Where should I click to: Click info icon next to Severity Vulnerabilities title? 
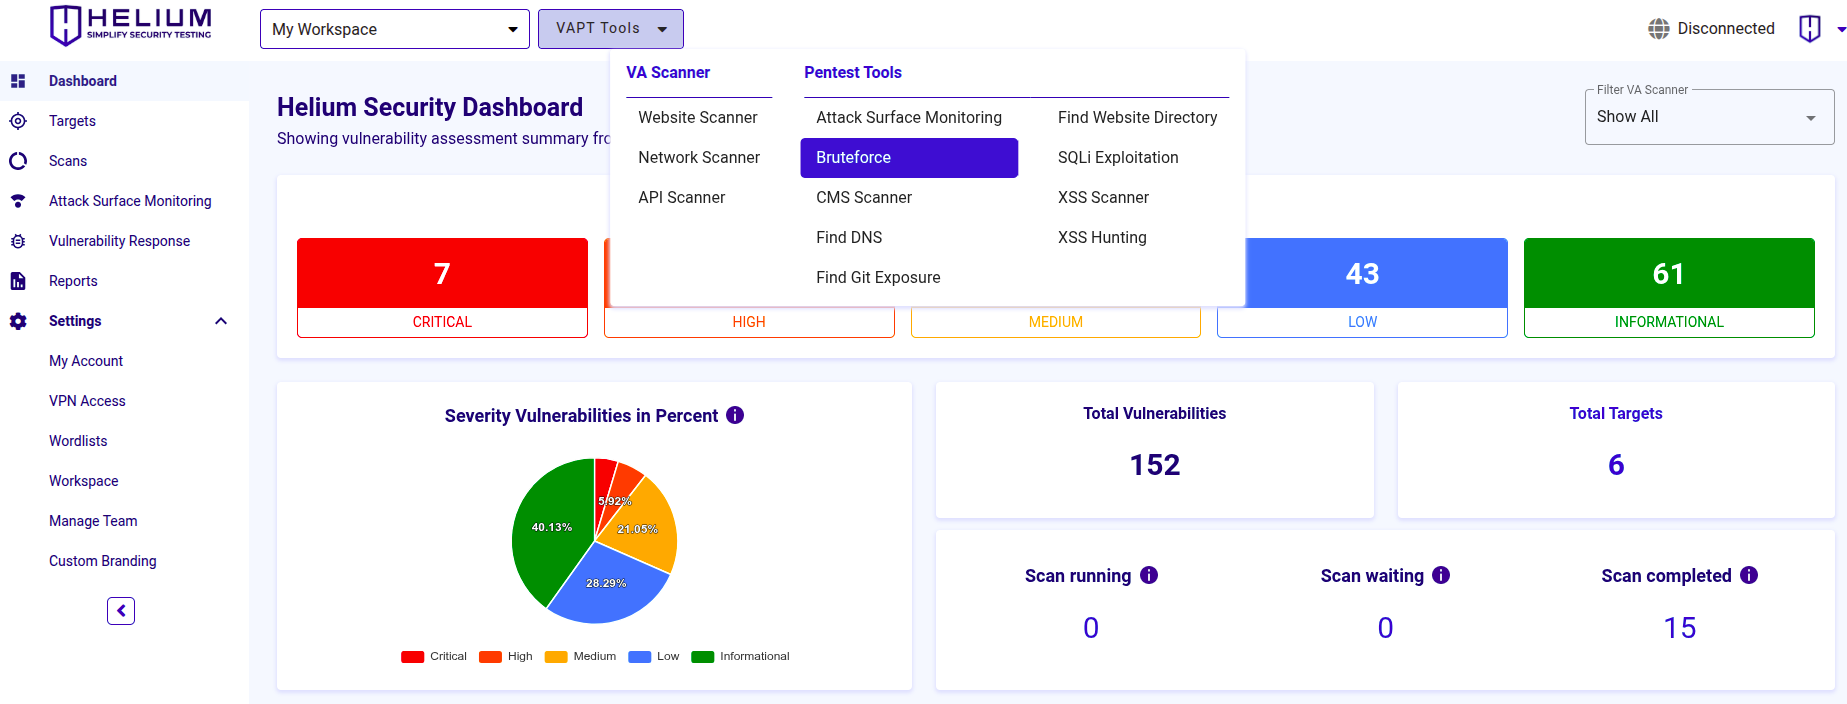pyautogui.click(x=735, y=415)
